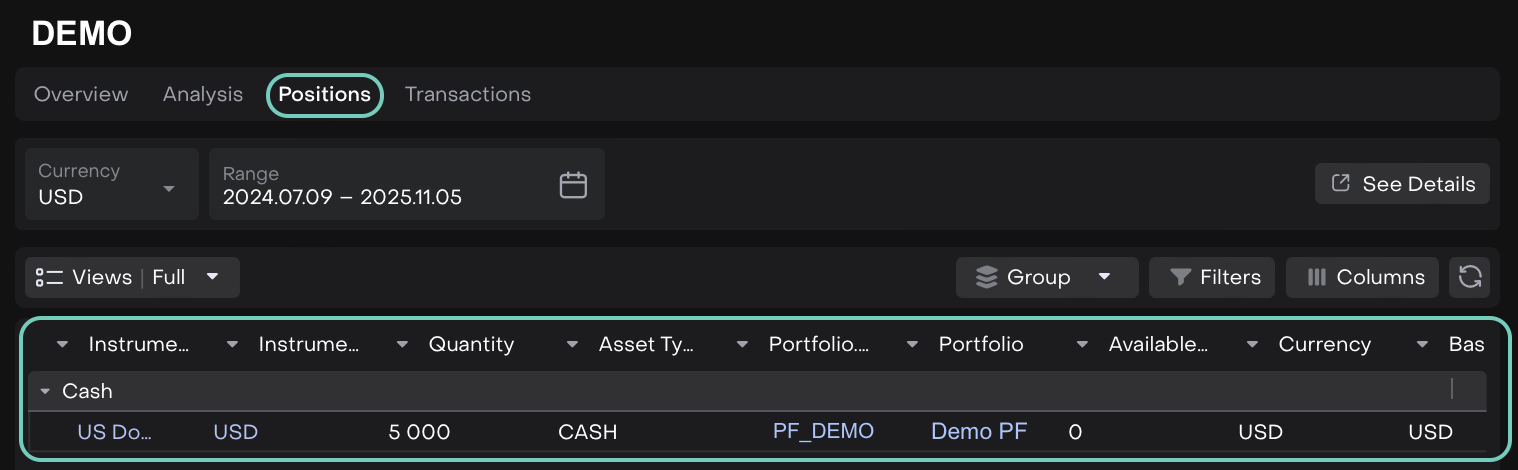Click the external link icon in See Details
This screenshot has height=470, width=1518.
coord(1341,184)
